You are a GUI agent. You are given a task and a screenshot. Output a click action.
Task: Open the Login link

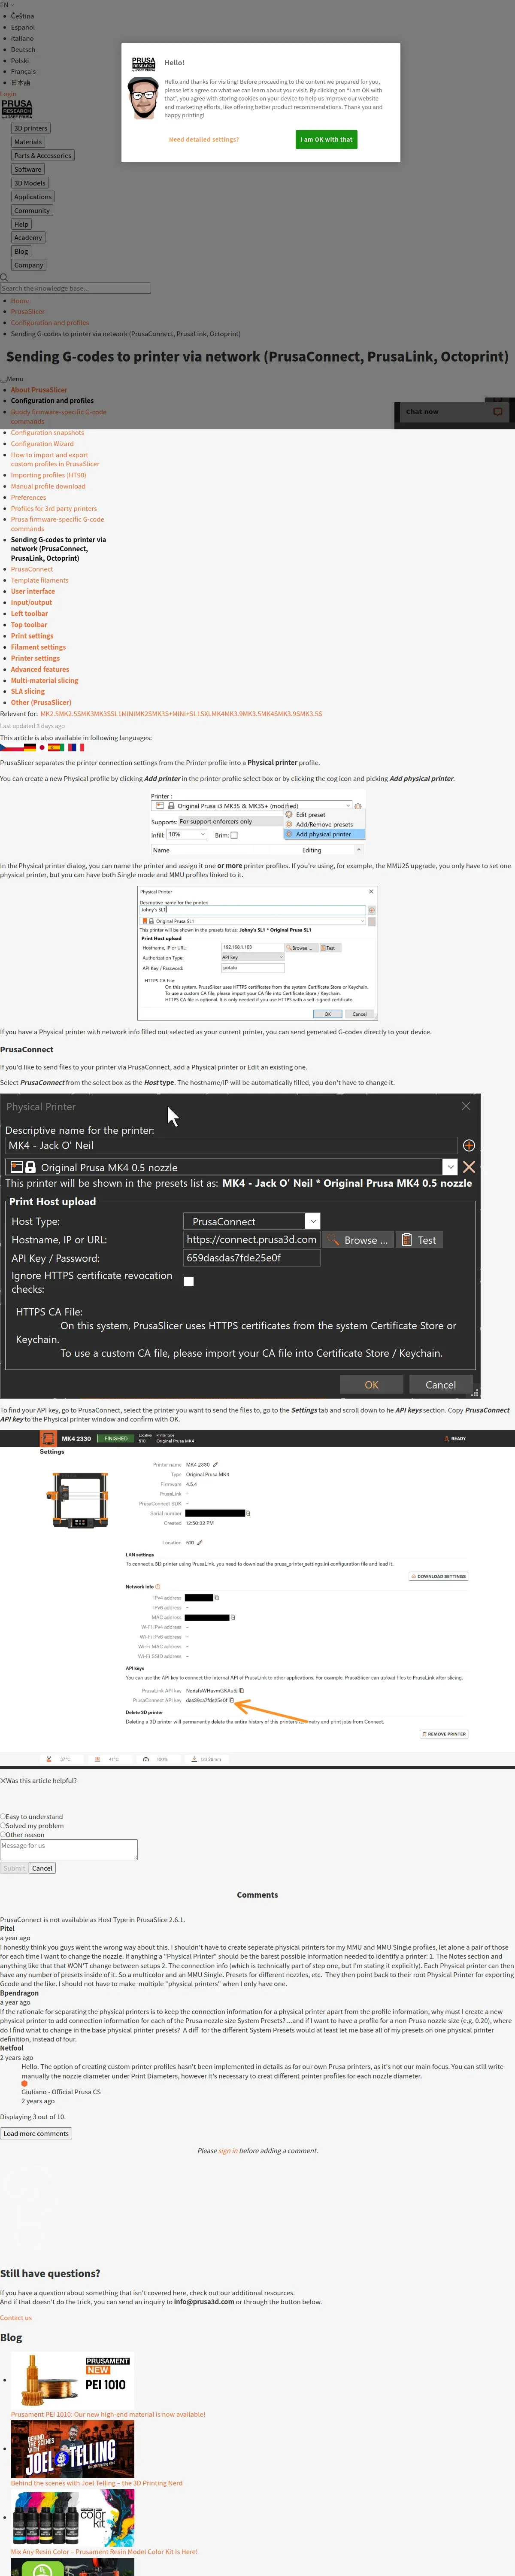(x=8, y=94)
